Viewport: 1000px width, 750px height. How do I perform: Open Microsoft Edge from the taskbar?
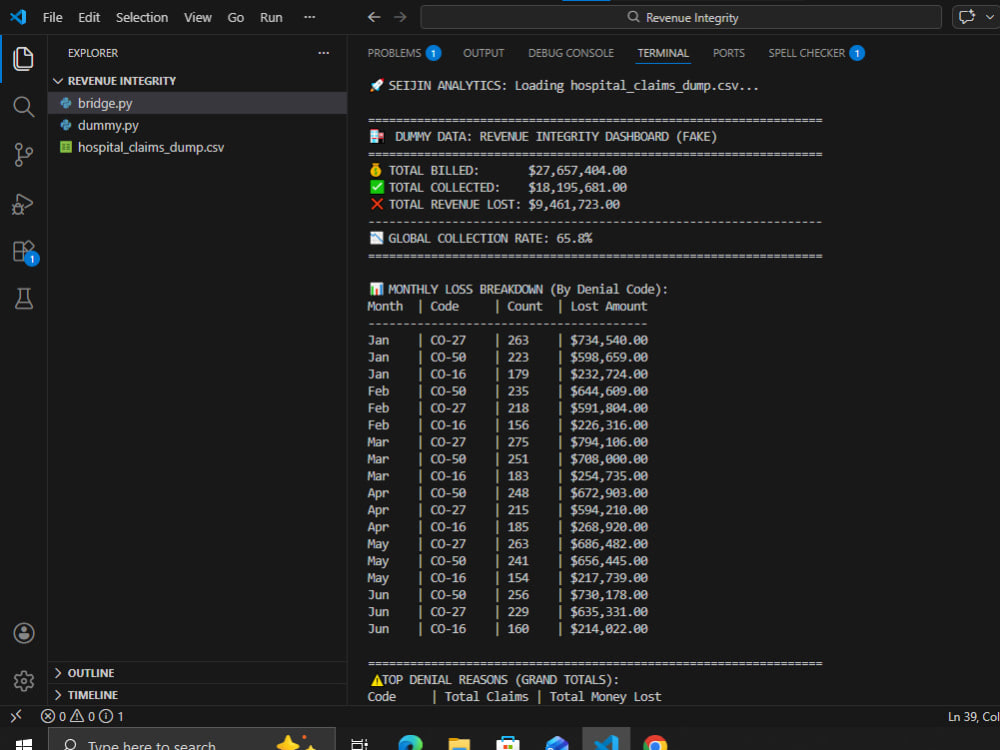point(410,743)
